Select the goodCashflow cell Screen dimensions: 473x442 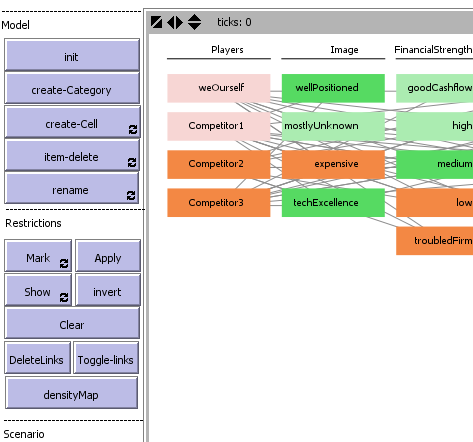tap(435, 88)
